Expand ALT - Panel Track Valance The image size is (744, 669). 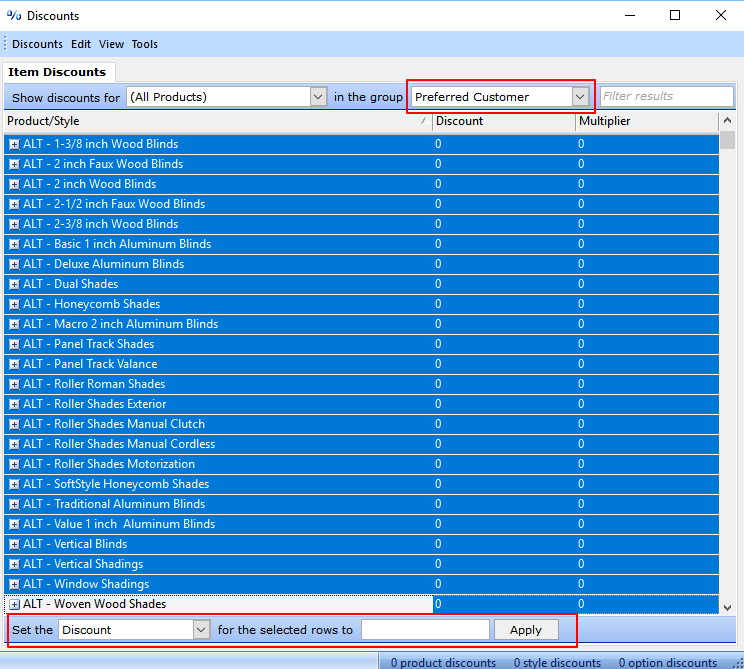[15, 364]
